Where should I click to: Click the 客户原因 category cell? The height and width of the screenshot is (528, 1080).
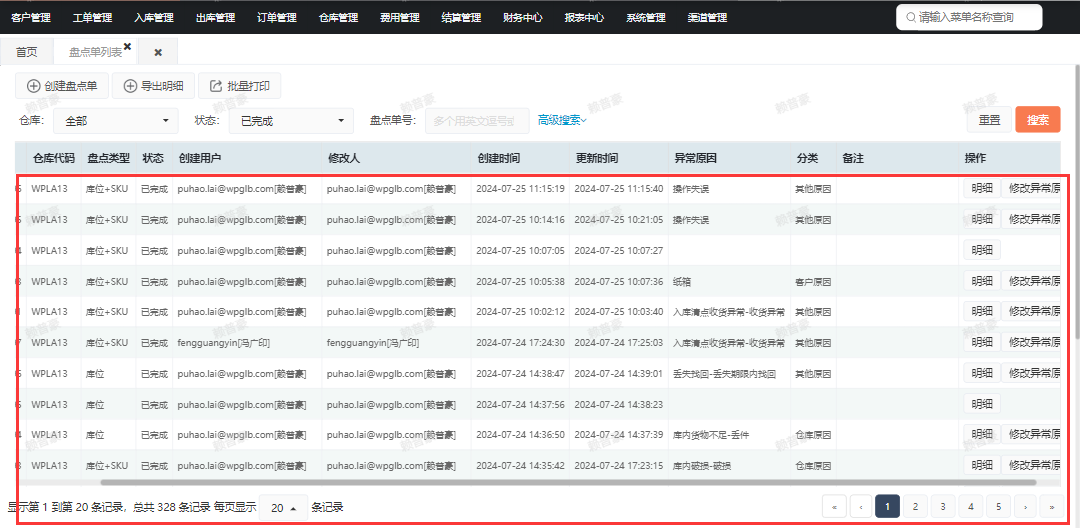(x=813, y=282)
